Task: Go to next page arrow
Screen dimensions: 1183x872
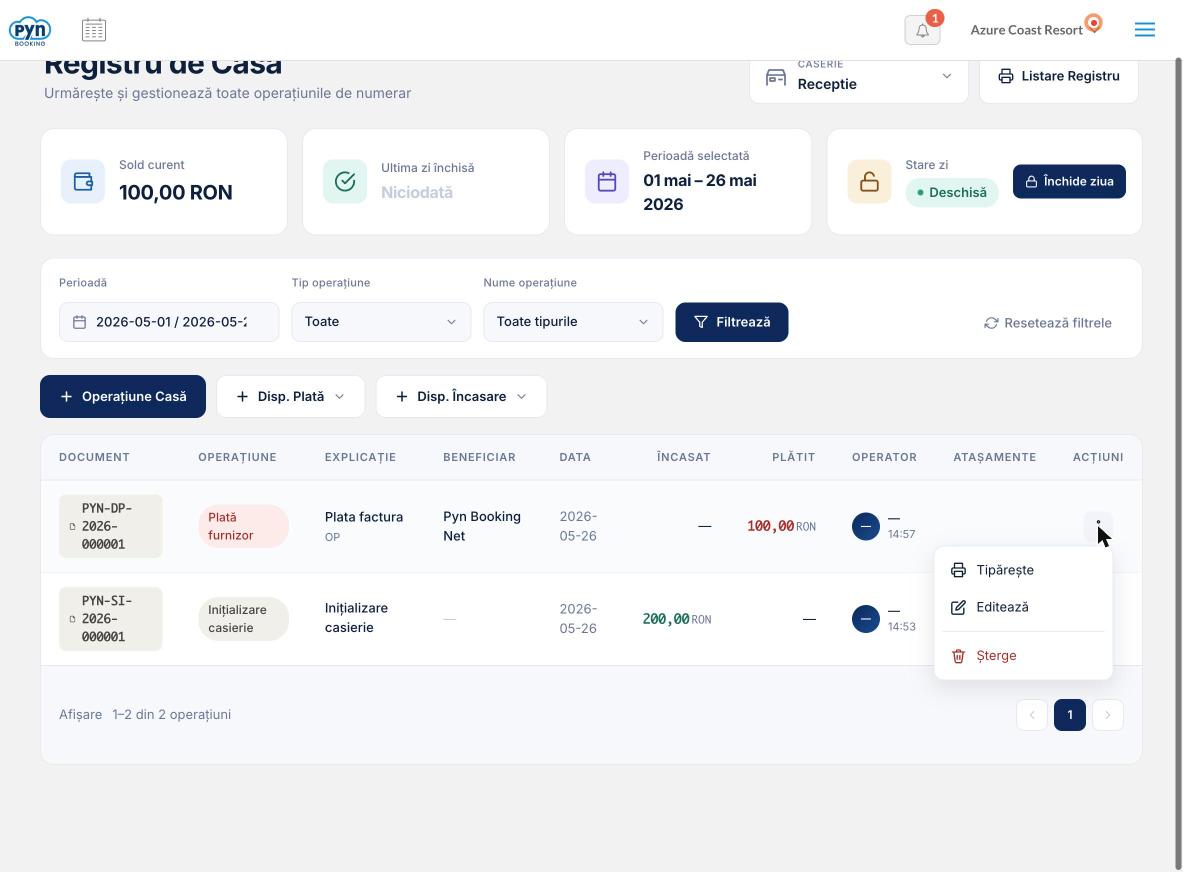Action: (1108, 715)
